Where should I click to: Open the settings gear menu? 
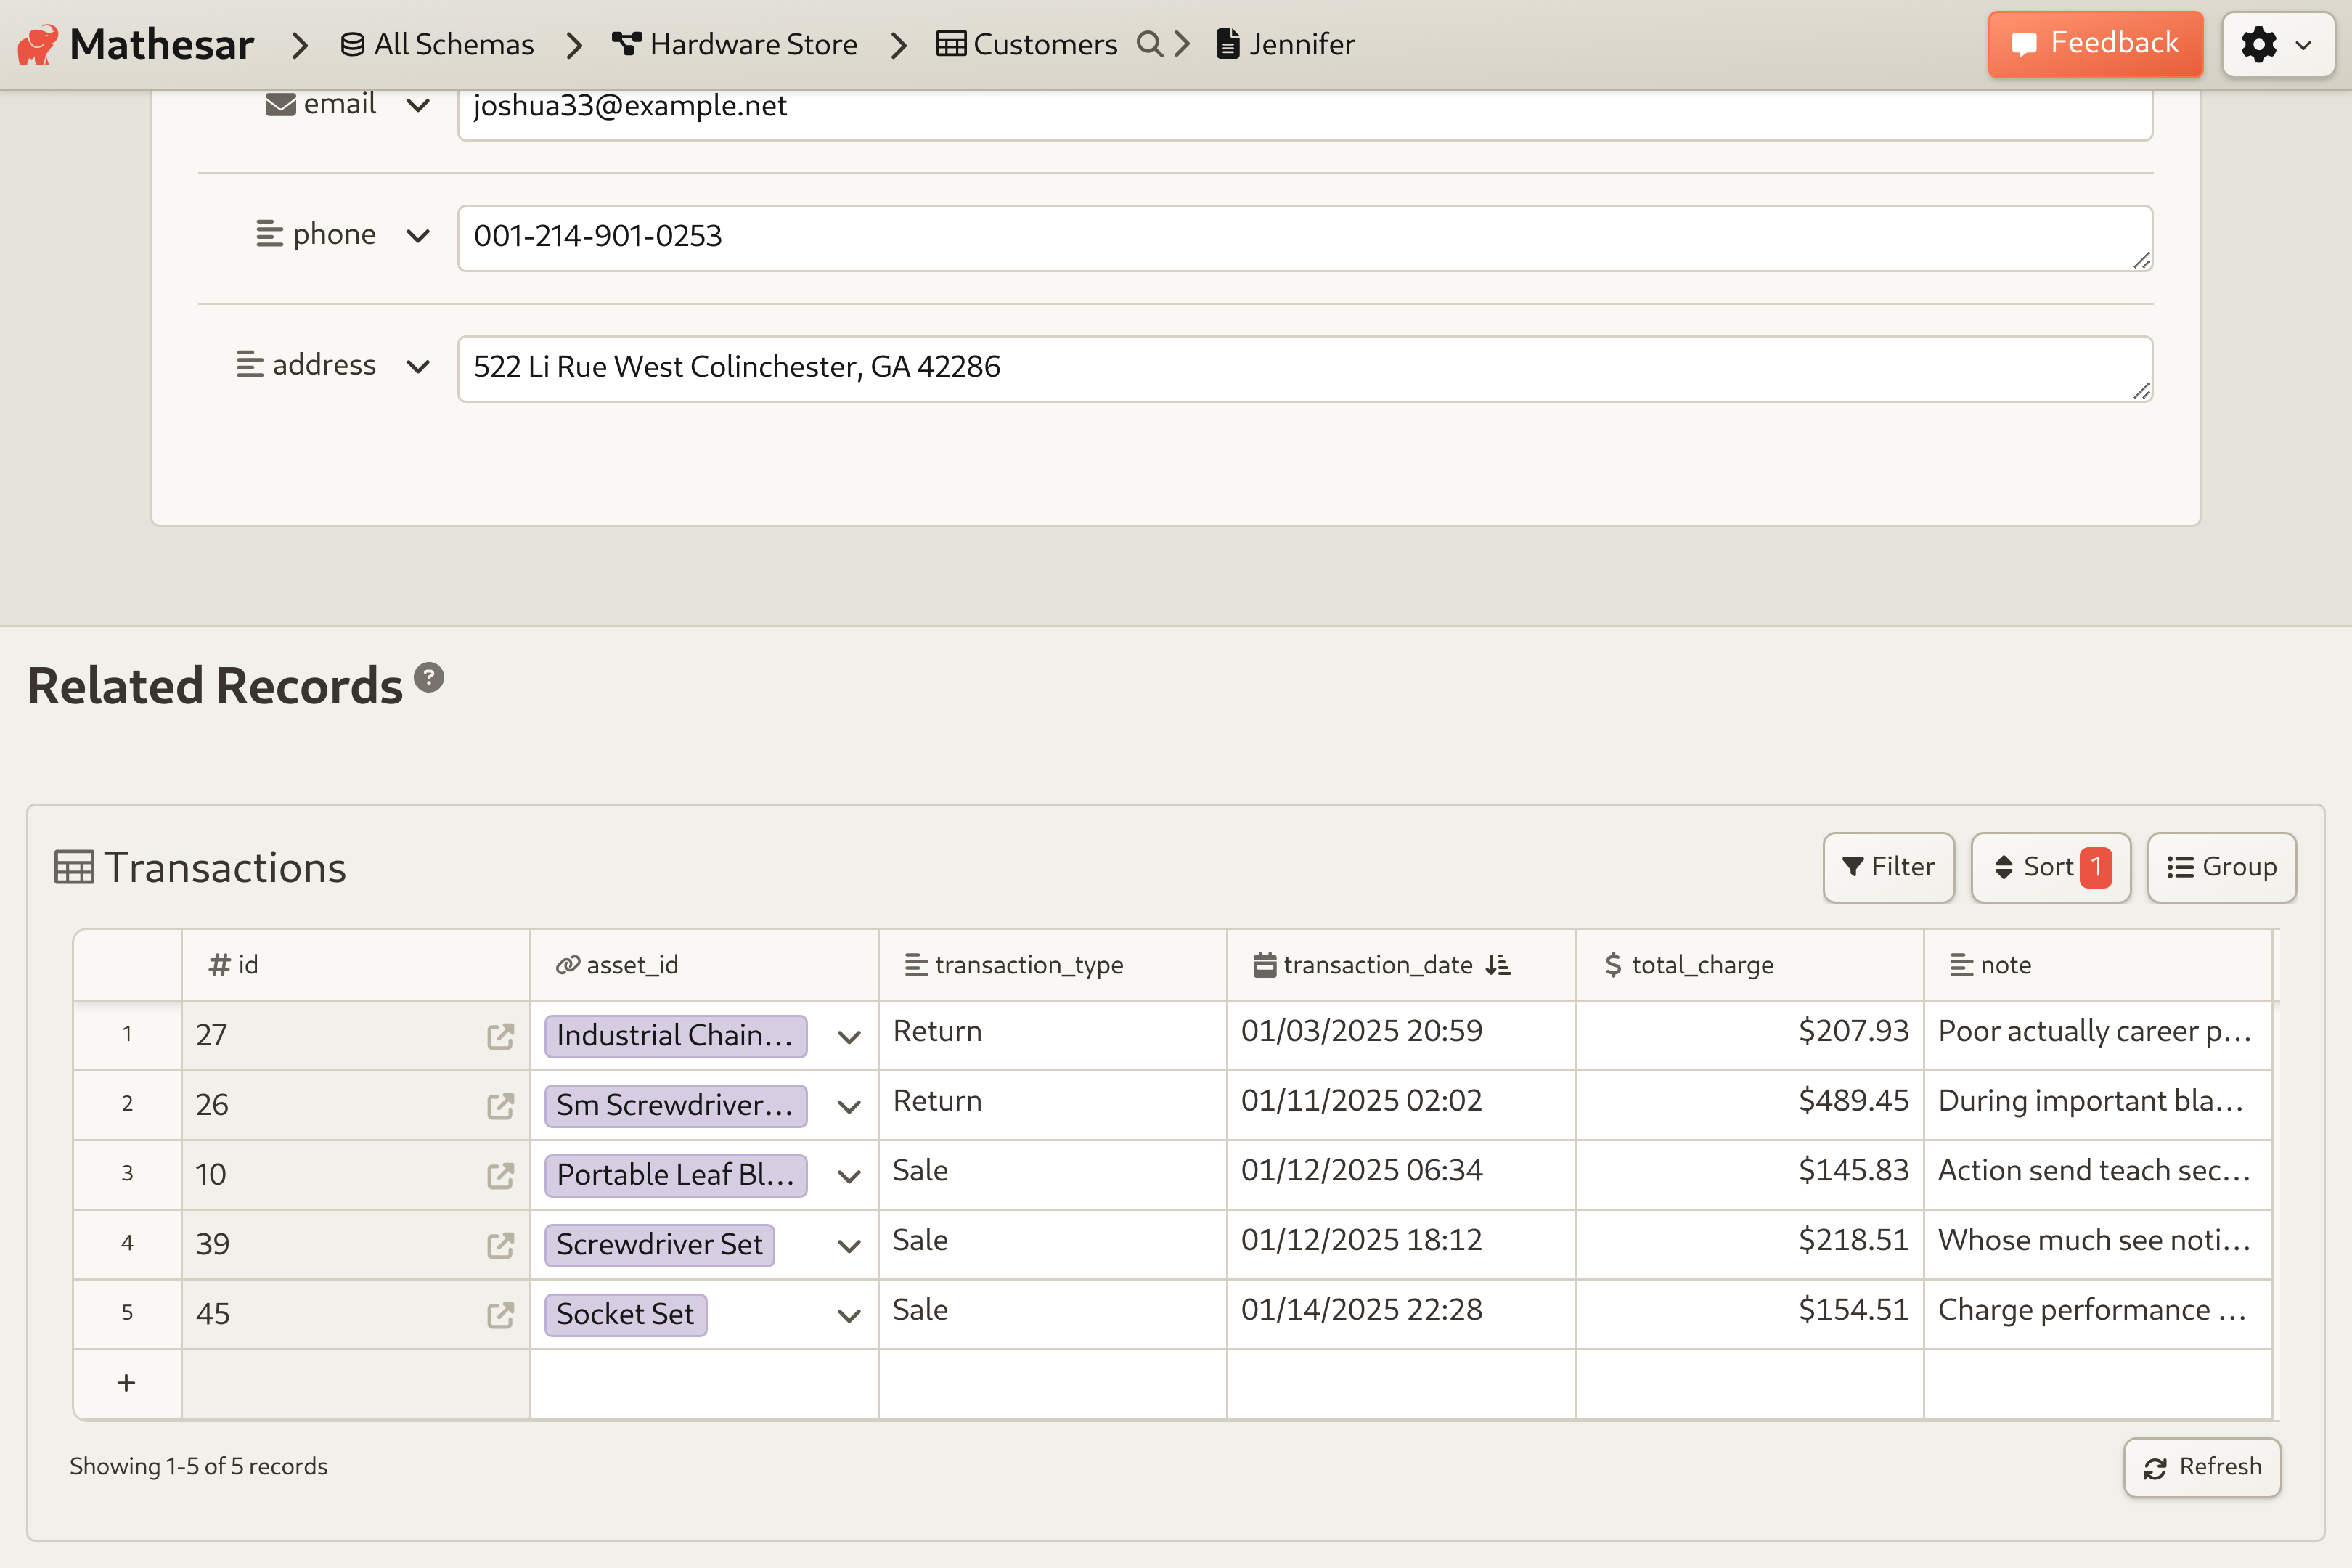[x=2278, y=44]
